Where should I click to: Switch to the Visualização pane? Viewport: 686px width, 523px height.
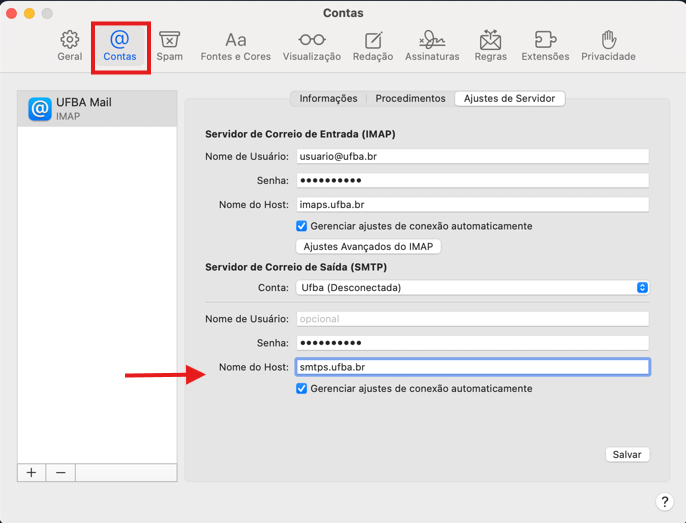(x=311, y=46)
